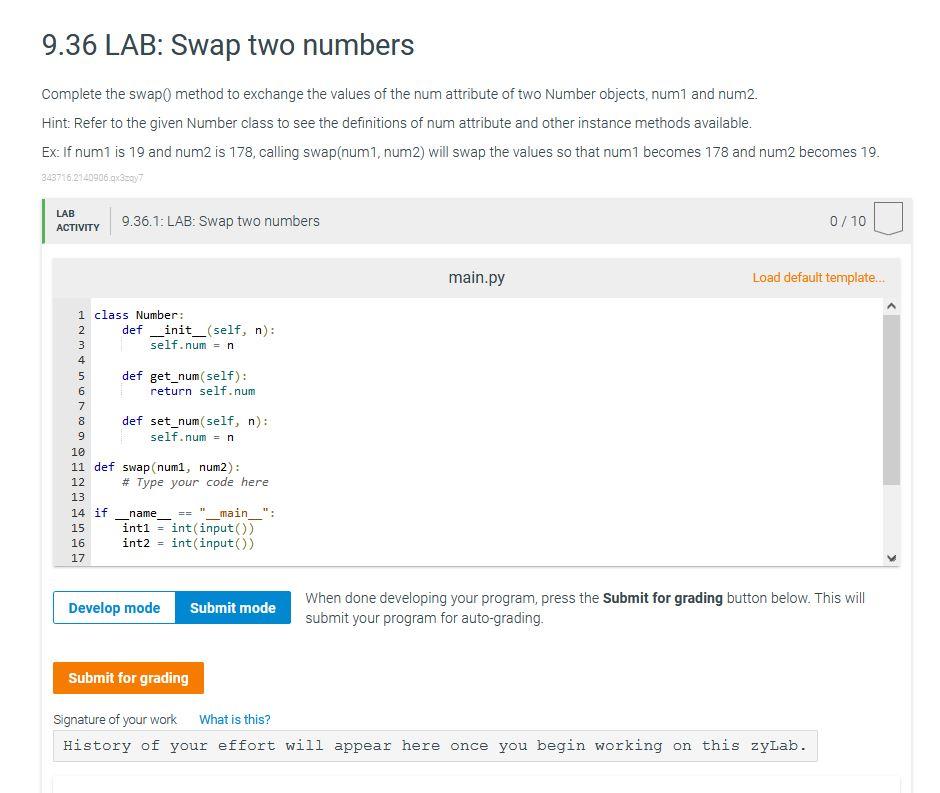Click the swap function definition on line 11
940x793 pixels.
pos(165,467)
